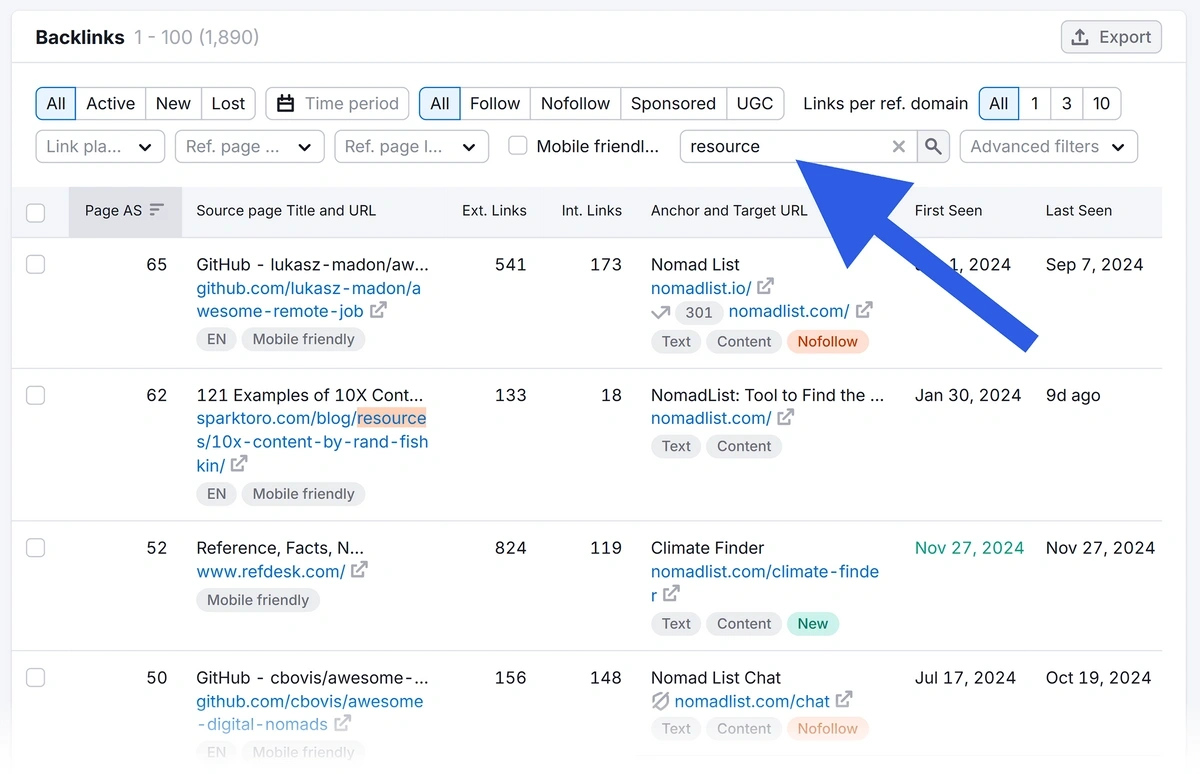Toggle the select-all checkbox in table header
Viewport: 1200px width, 774px height.
point(36,212)
